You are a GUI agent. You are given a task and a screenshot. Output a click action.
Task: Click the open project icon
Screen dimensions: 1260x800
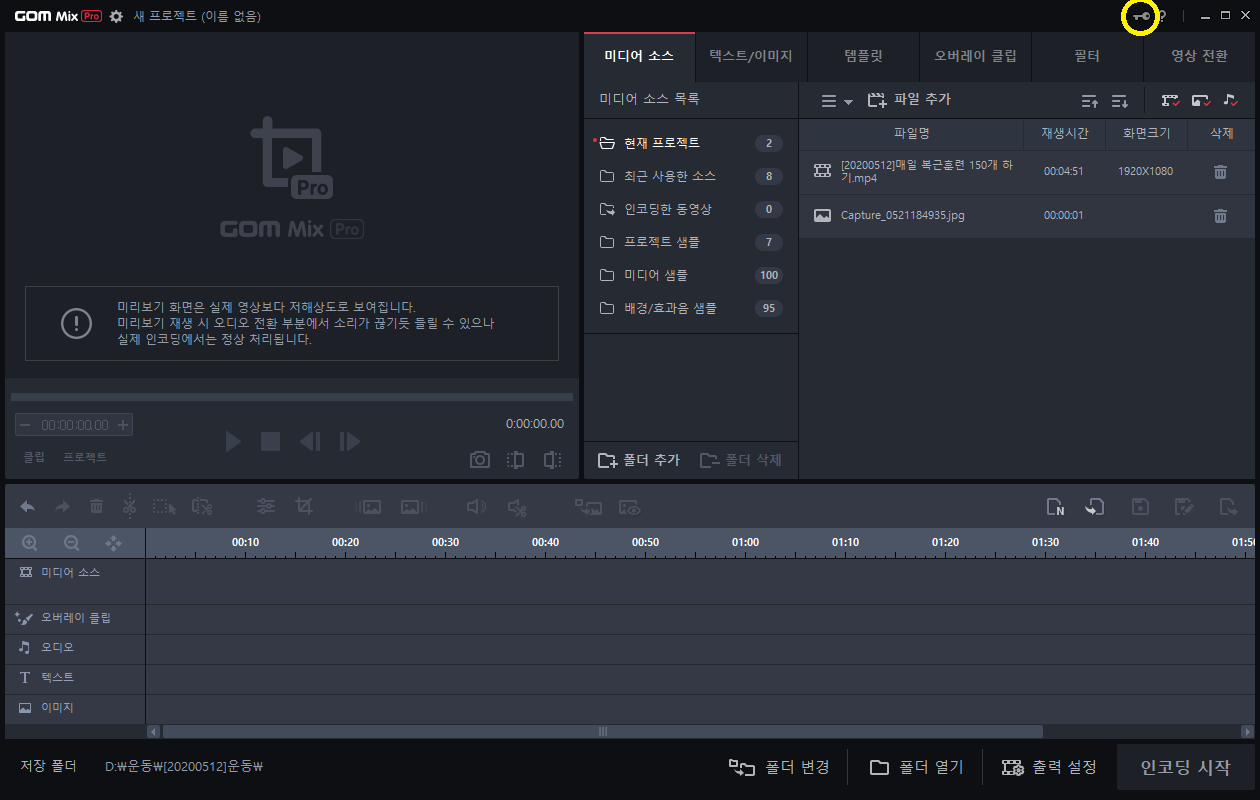[x=1095, y=507]
